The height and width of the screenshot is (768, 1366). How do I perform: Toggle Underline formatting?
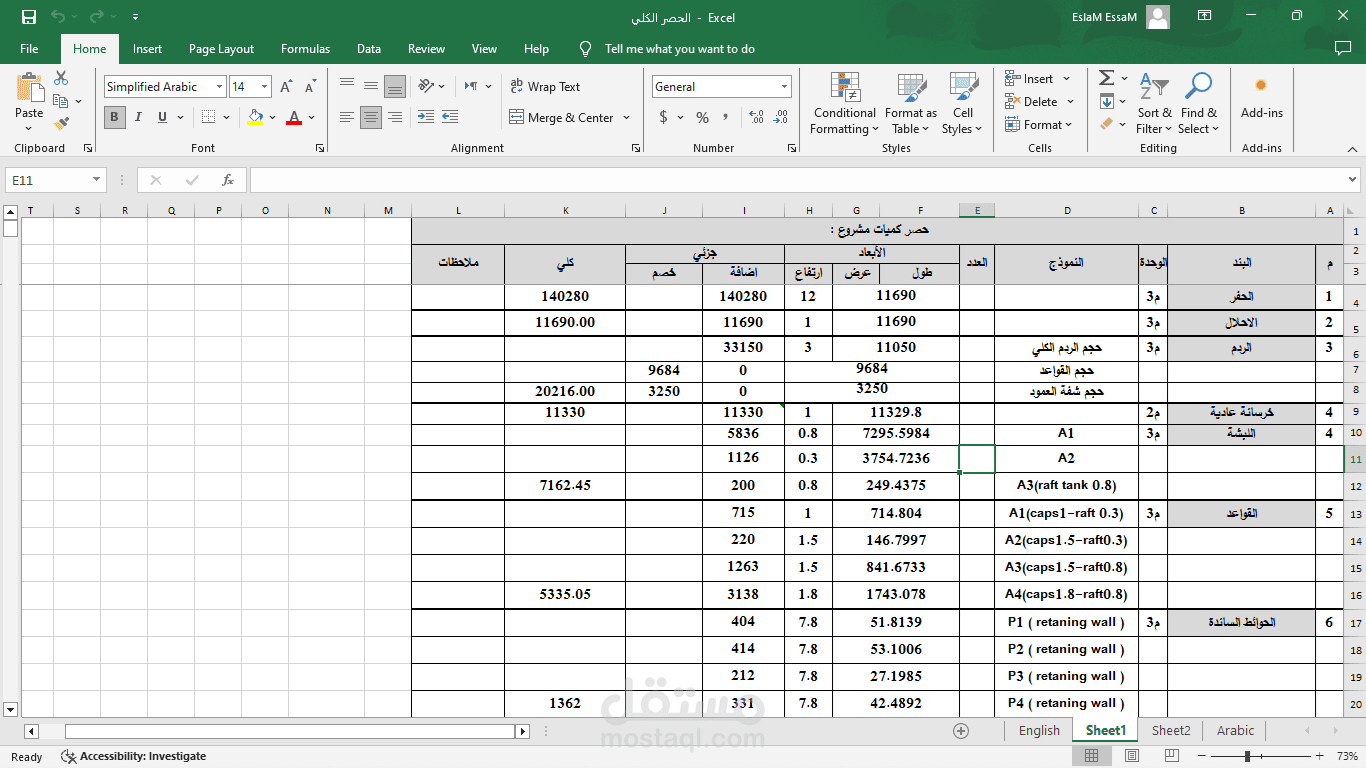tap(163, 117)
